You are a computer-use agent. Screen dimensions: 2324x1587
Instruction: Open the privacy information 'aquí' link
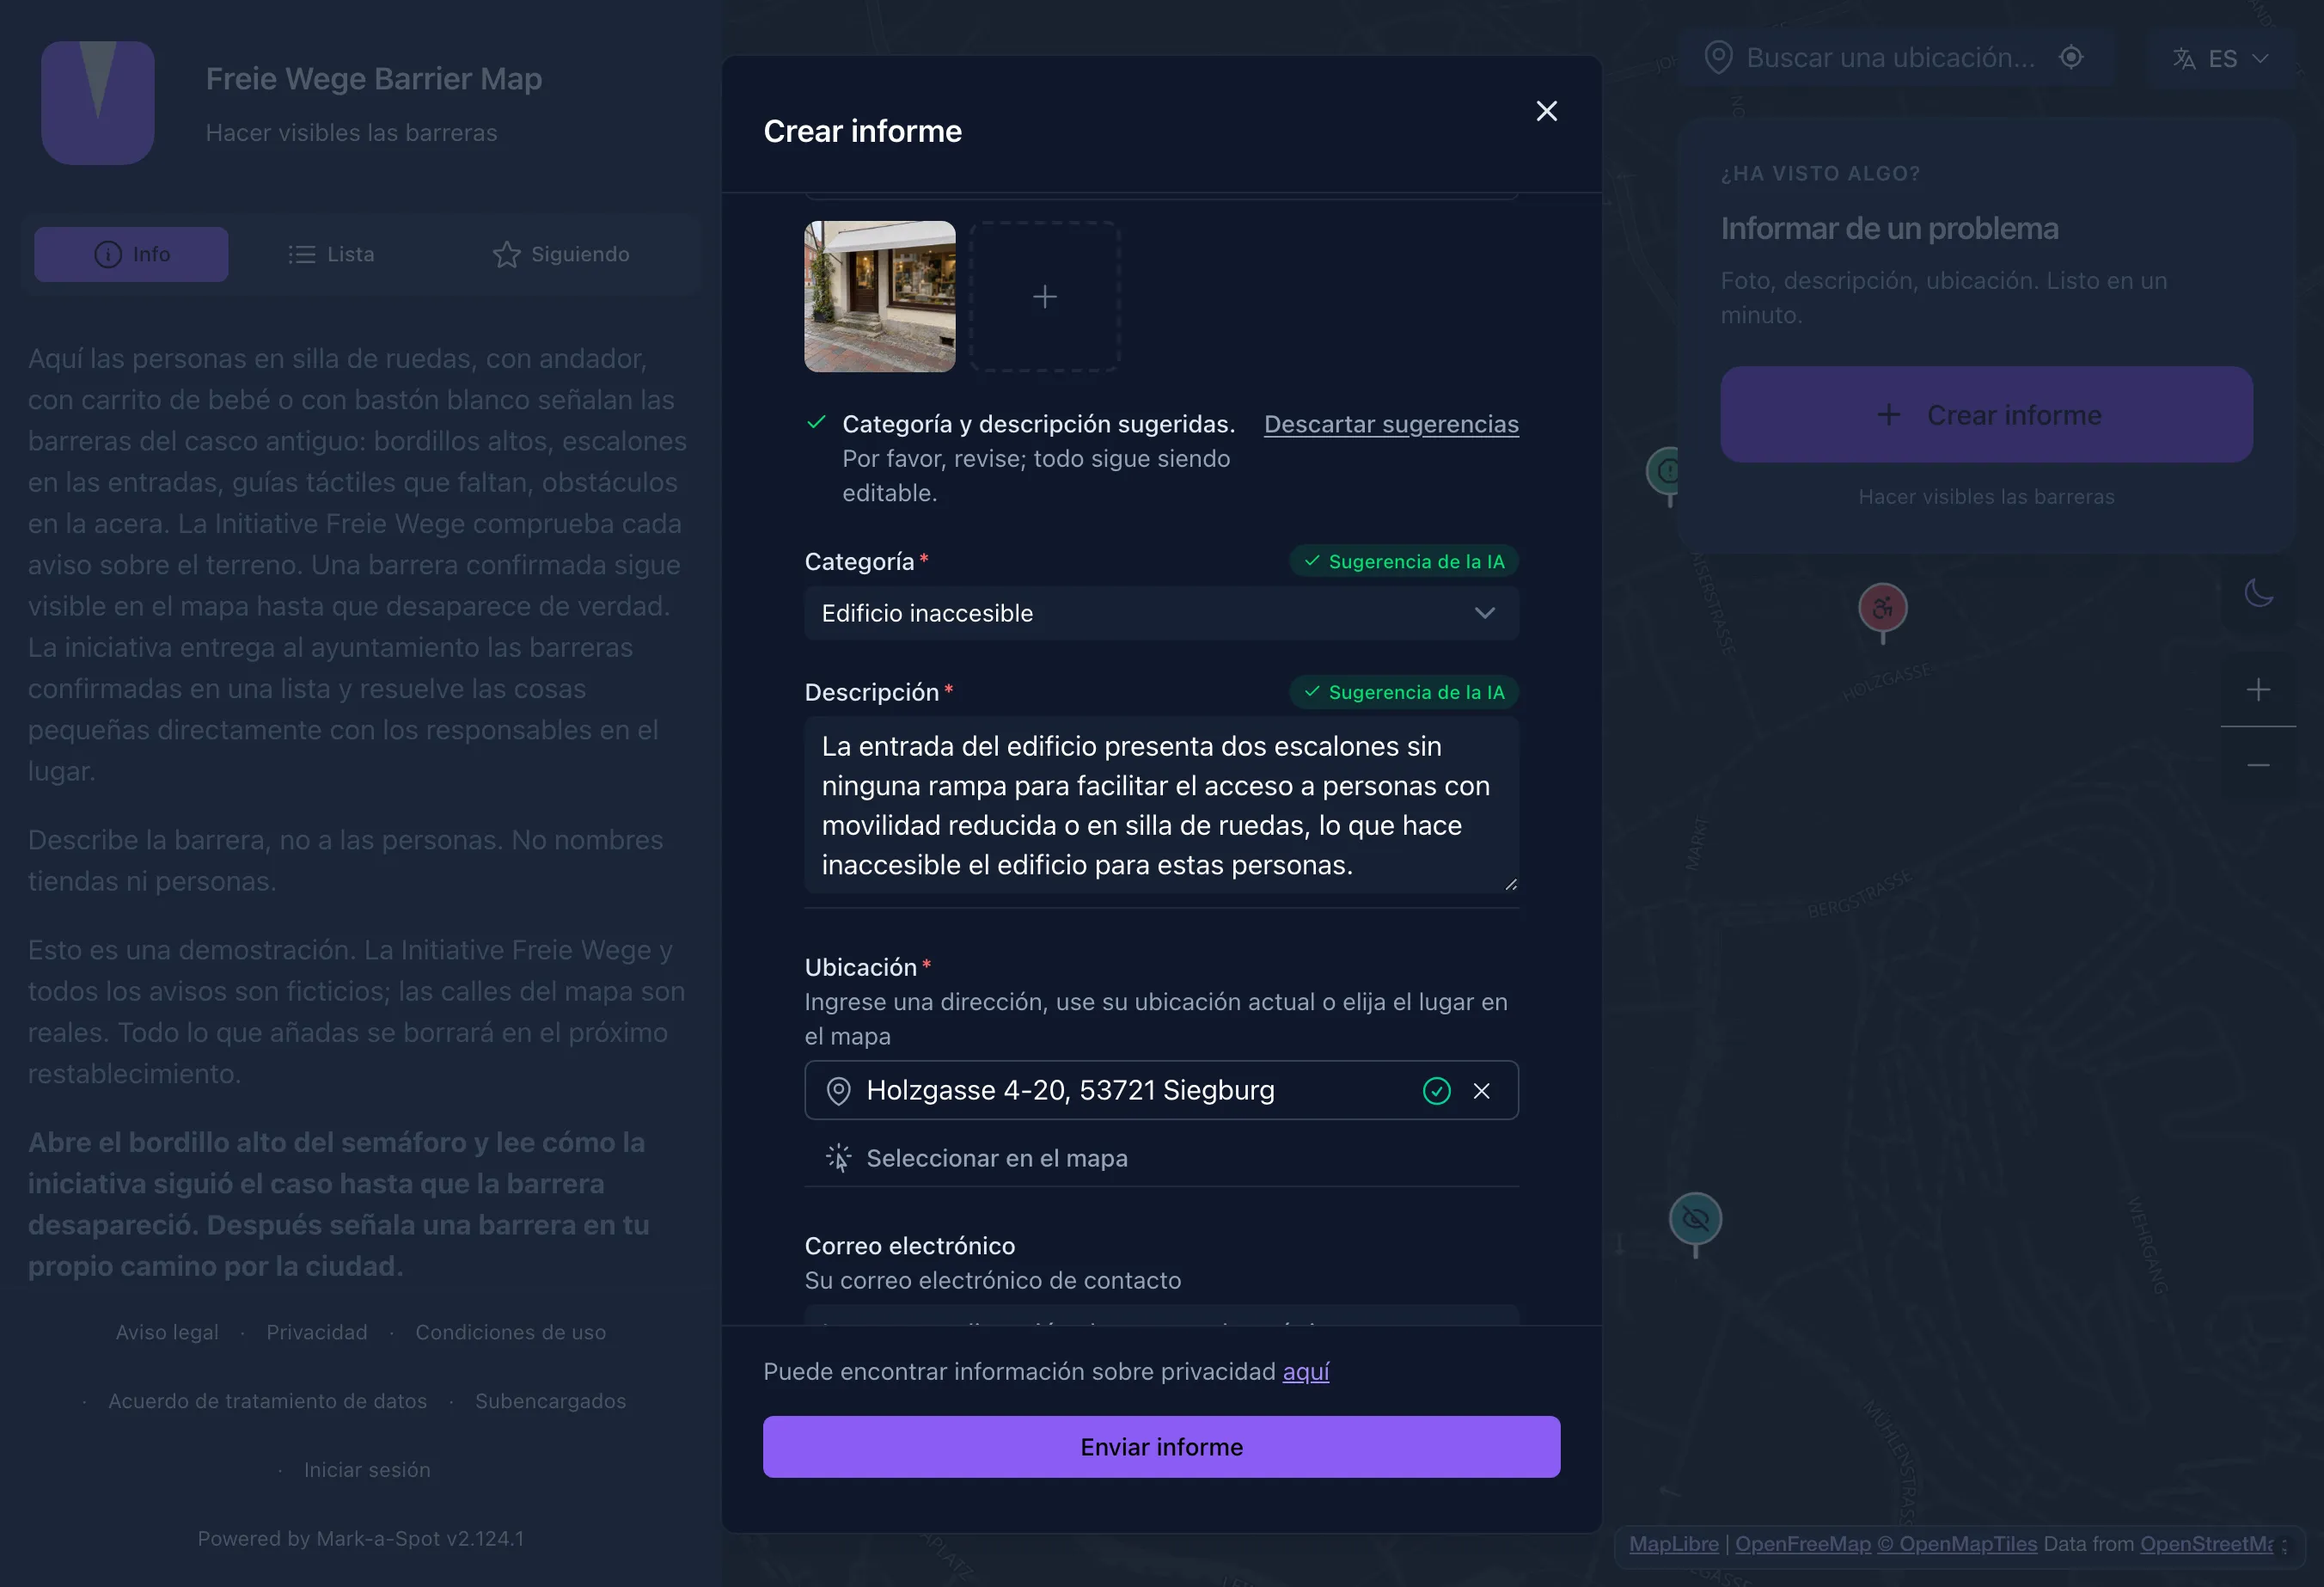click(1306, 1372)
